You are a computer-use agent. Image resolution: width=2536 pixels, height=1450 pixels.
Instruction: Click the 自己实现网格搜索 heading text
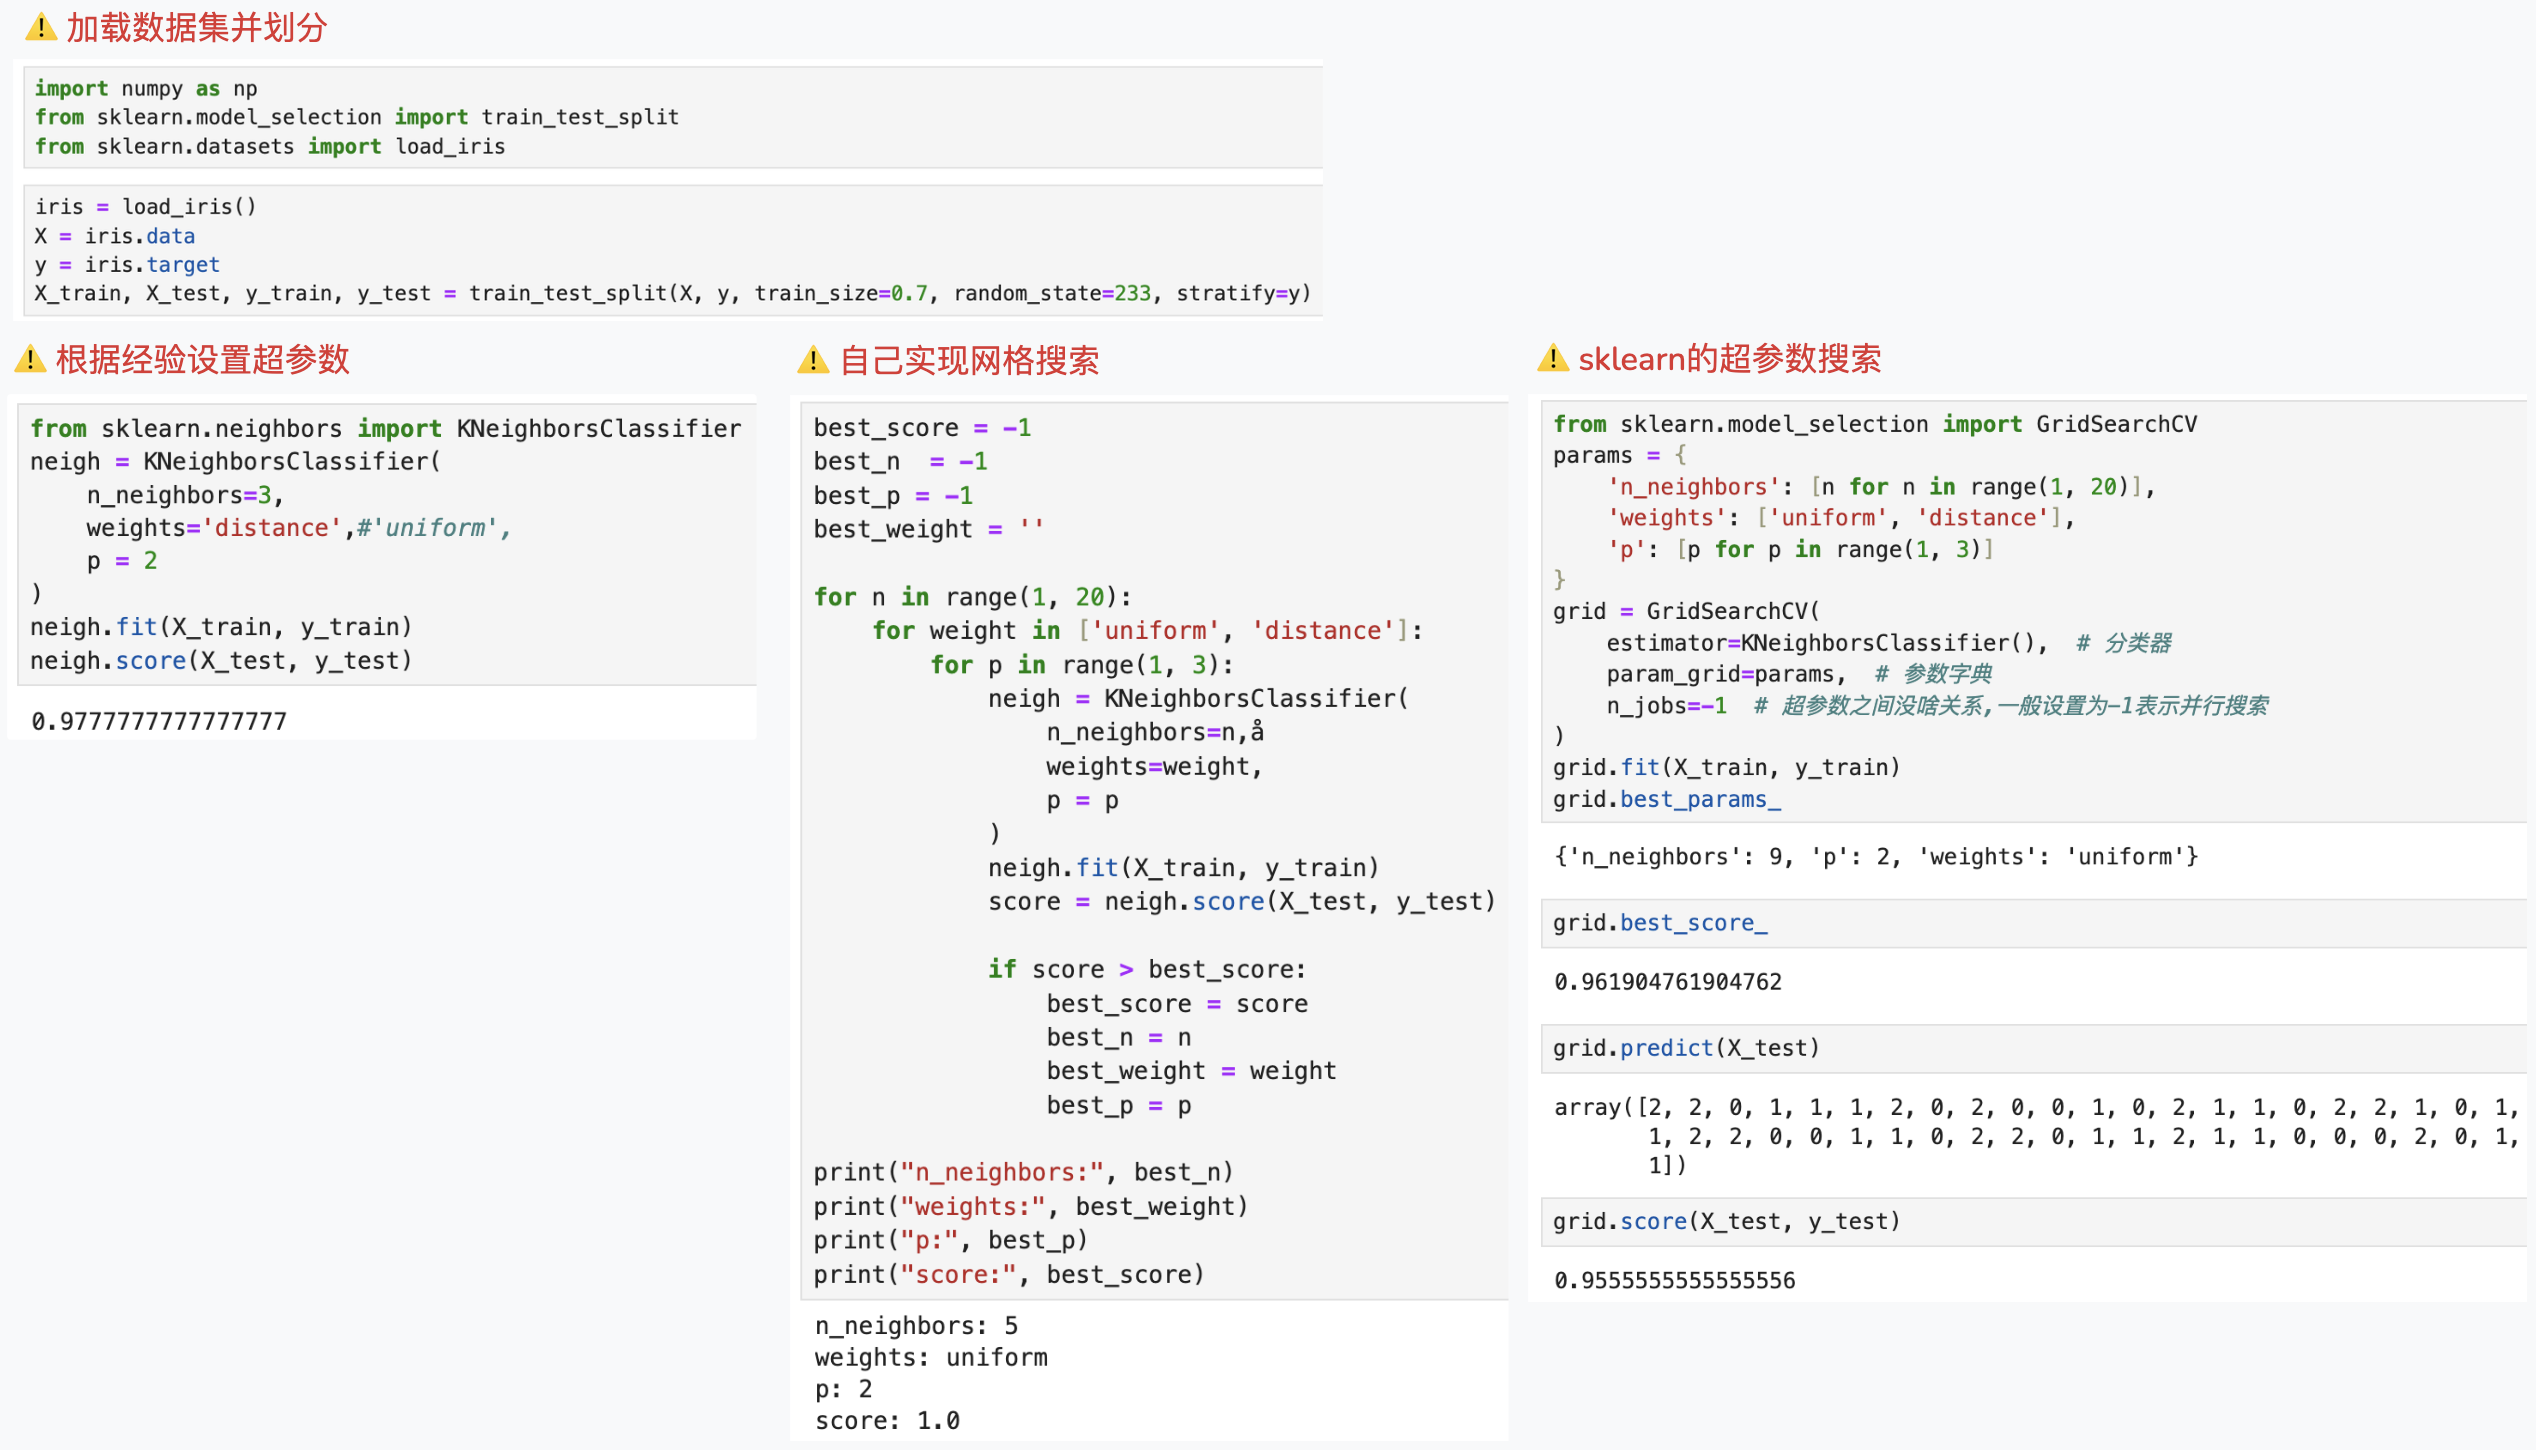[x=968, y=360]
